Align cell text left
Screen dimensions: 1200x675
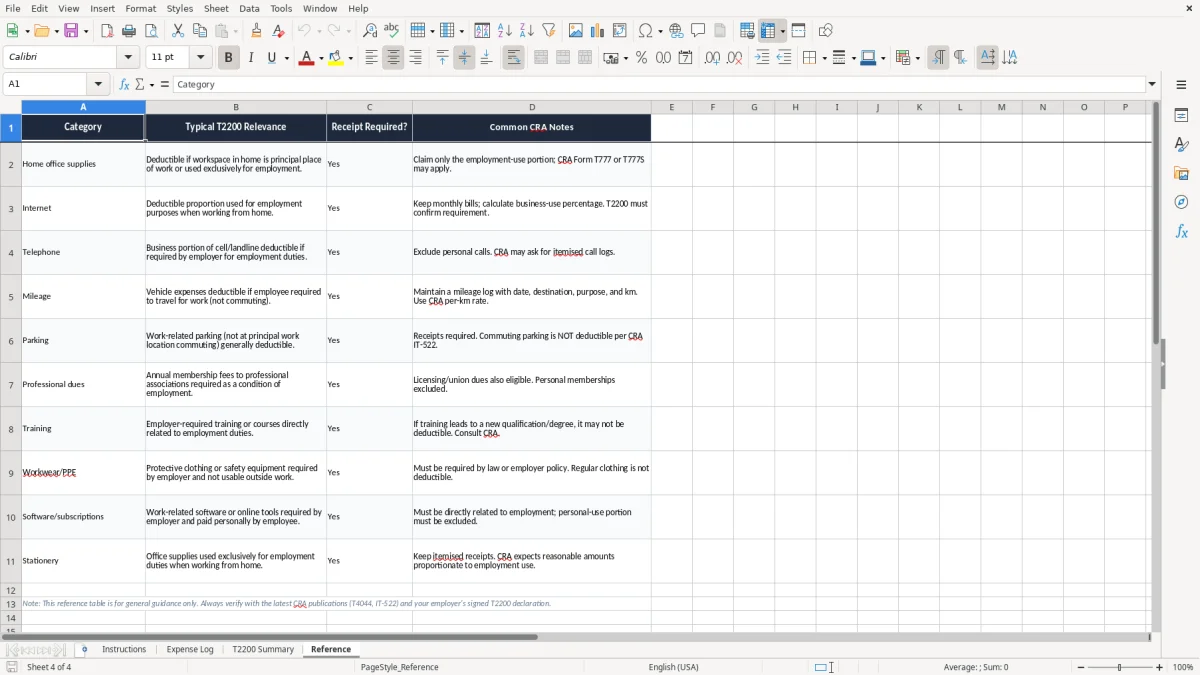pos(371,58)
